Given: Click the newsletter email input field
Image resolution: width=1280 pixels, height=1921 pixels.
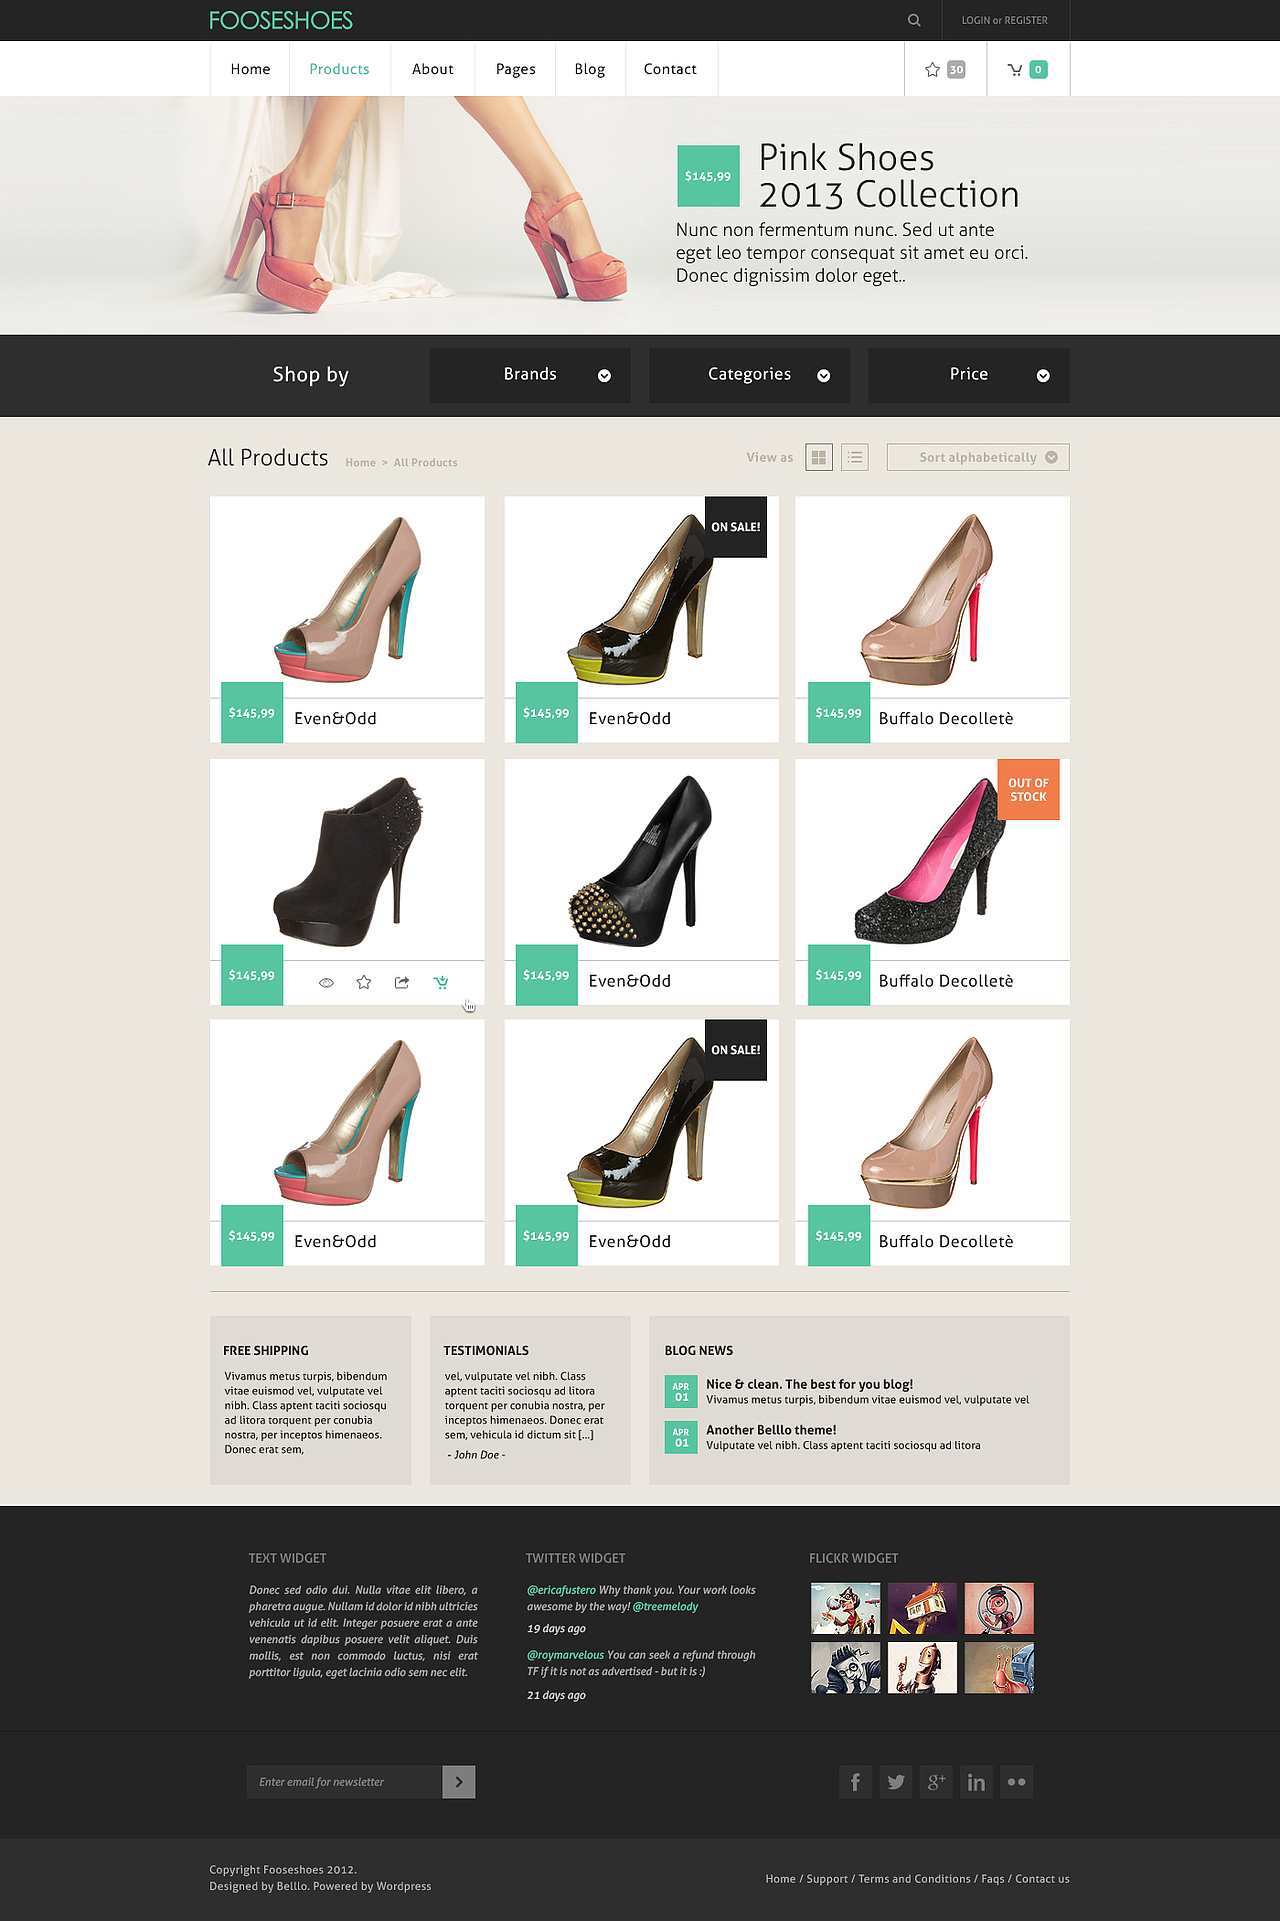Looking at the screenshot, I should (344, 1782).
